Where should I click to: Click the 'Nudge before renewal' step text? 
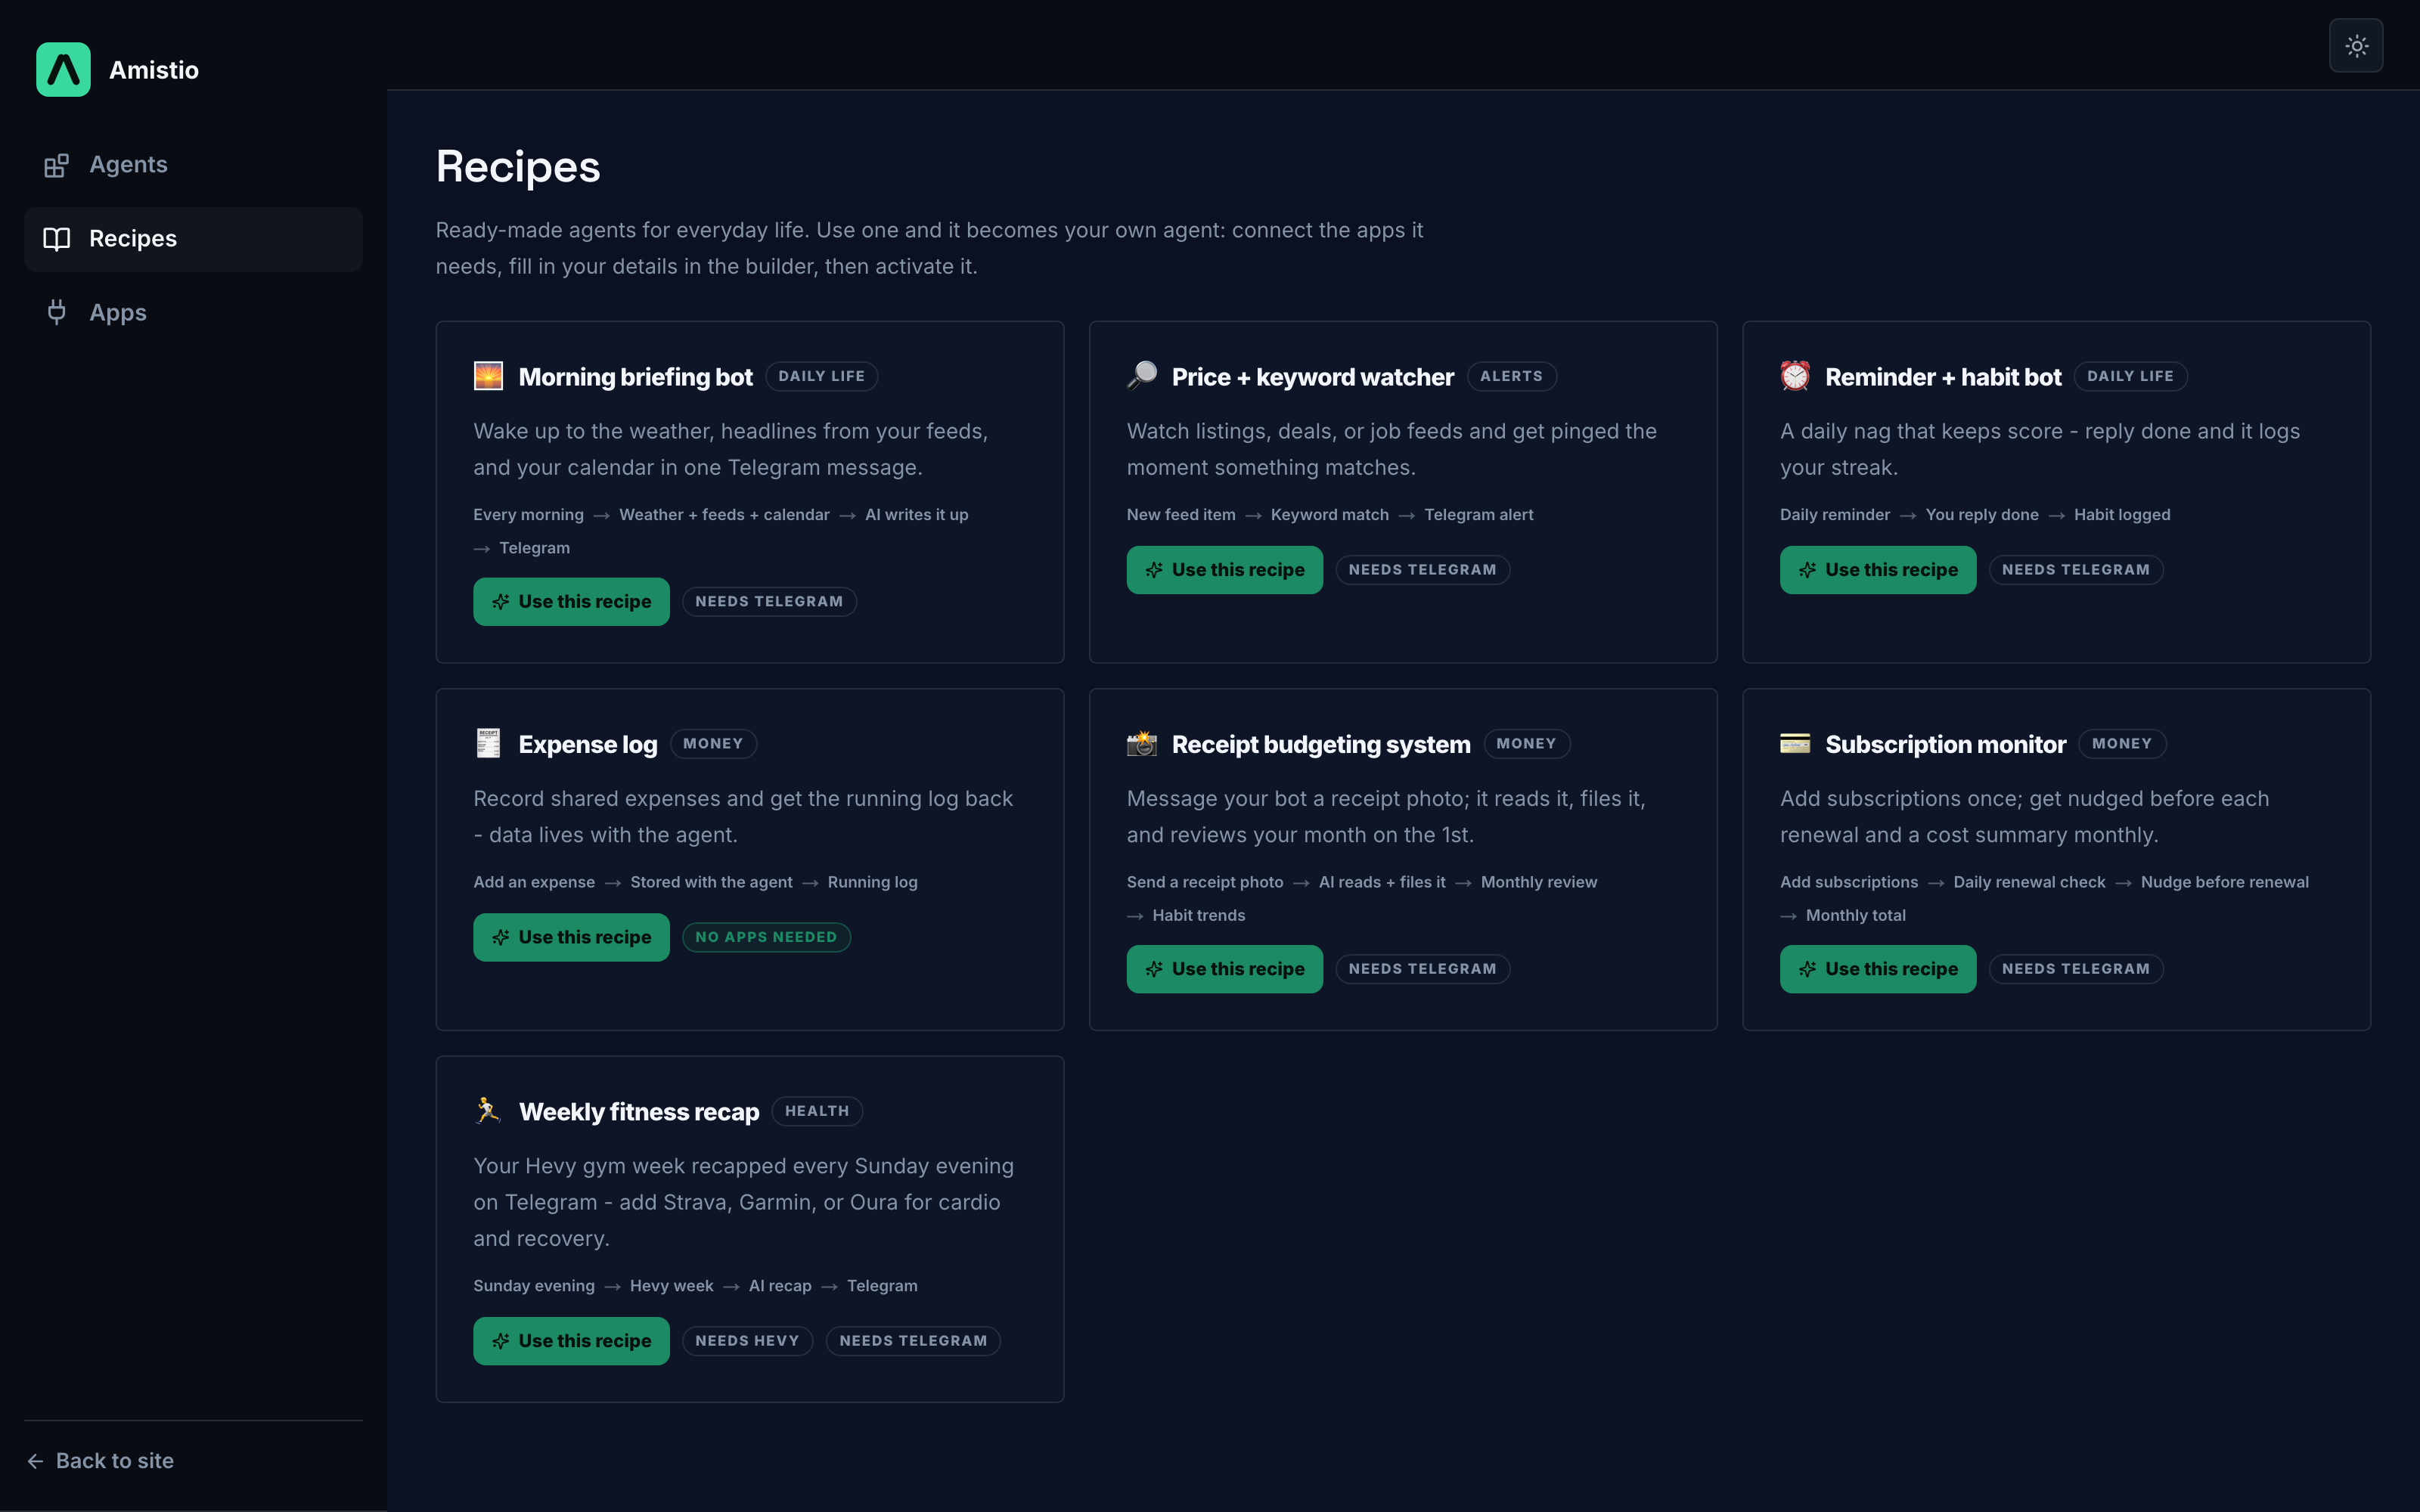2224,882
